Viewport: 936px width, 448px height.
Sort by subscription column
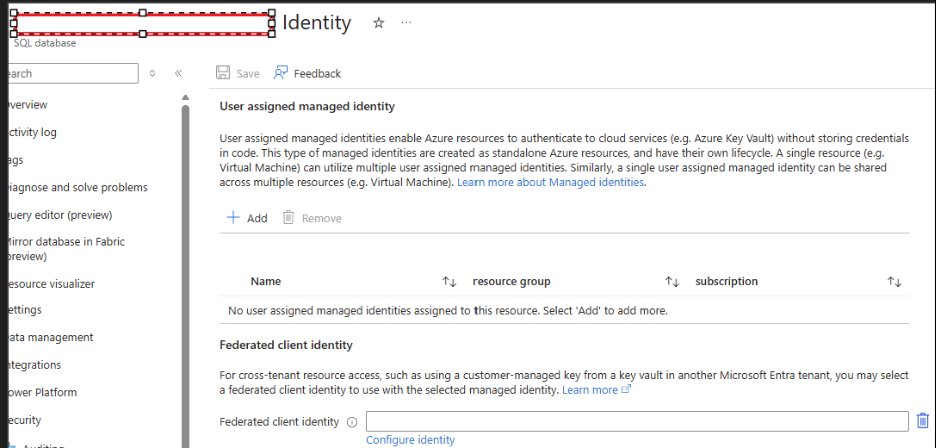pos(894,282)
